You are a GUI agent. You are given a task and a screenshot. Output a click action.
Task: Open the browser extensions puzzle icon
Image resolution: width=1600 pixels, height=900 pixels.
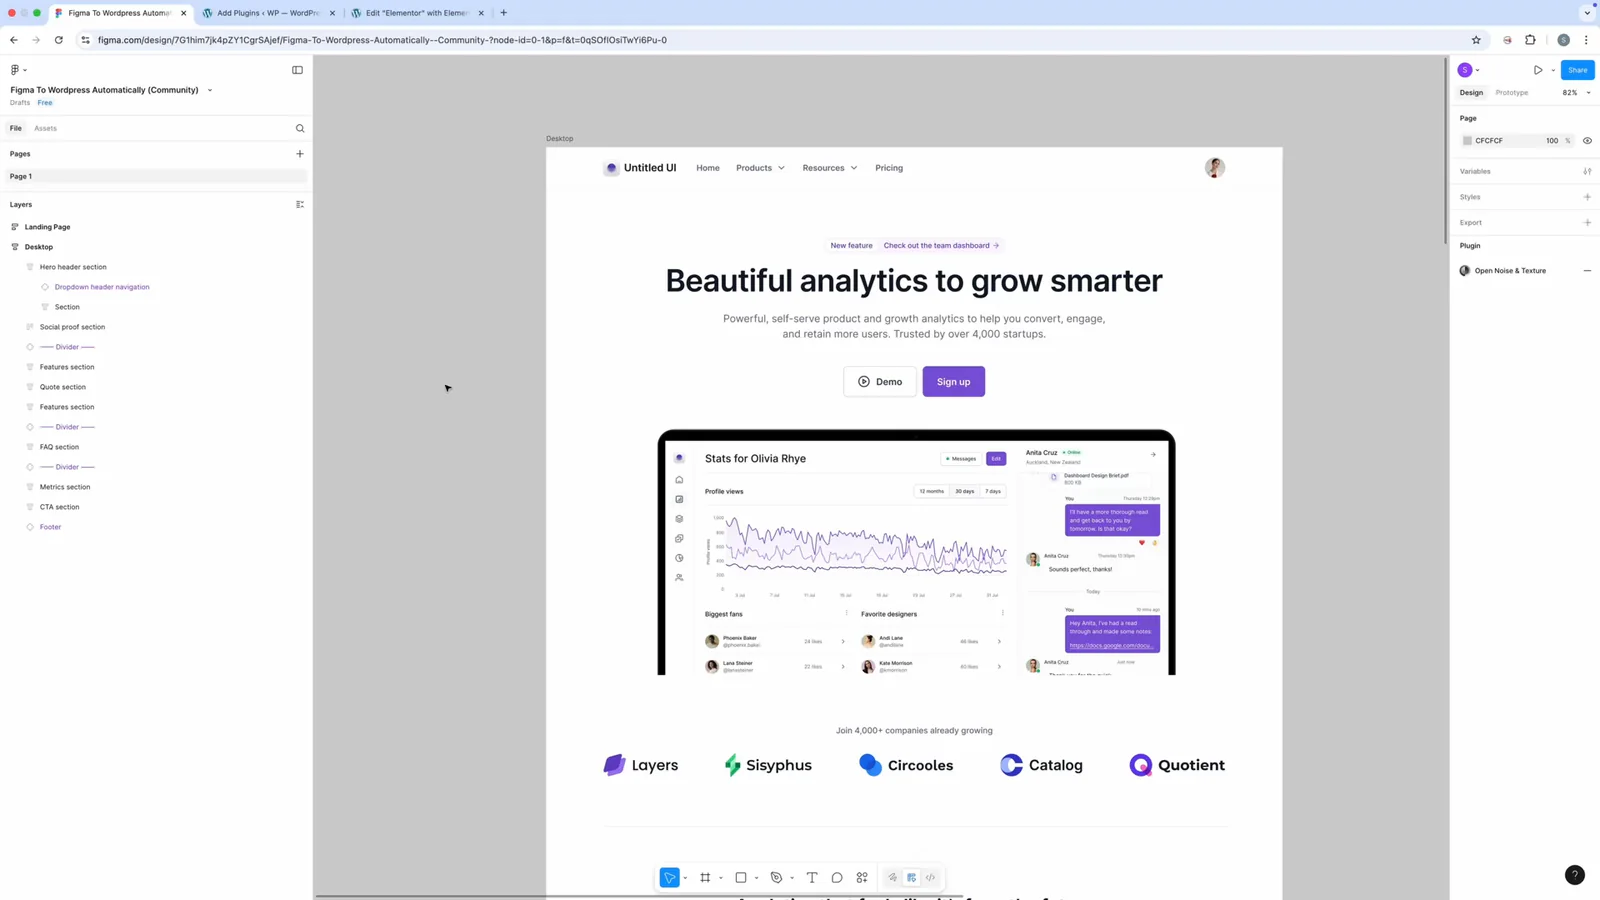pyautogui.click(x=1530, y=40)
